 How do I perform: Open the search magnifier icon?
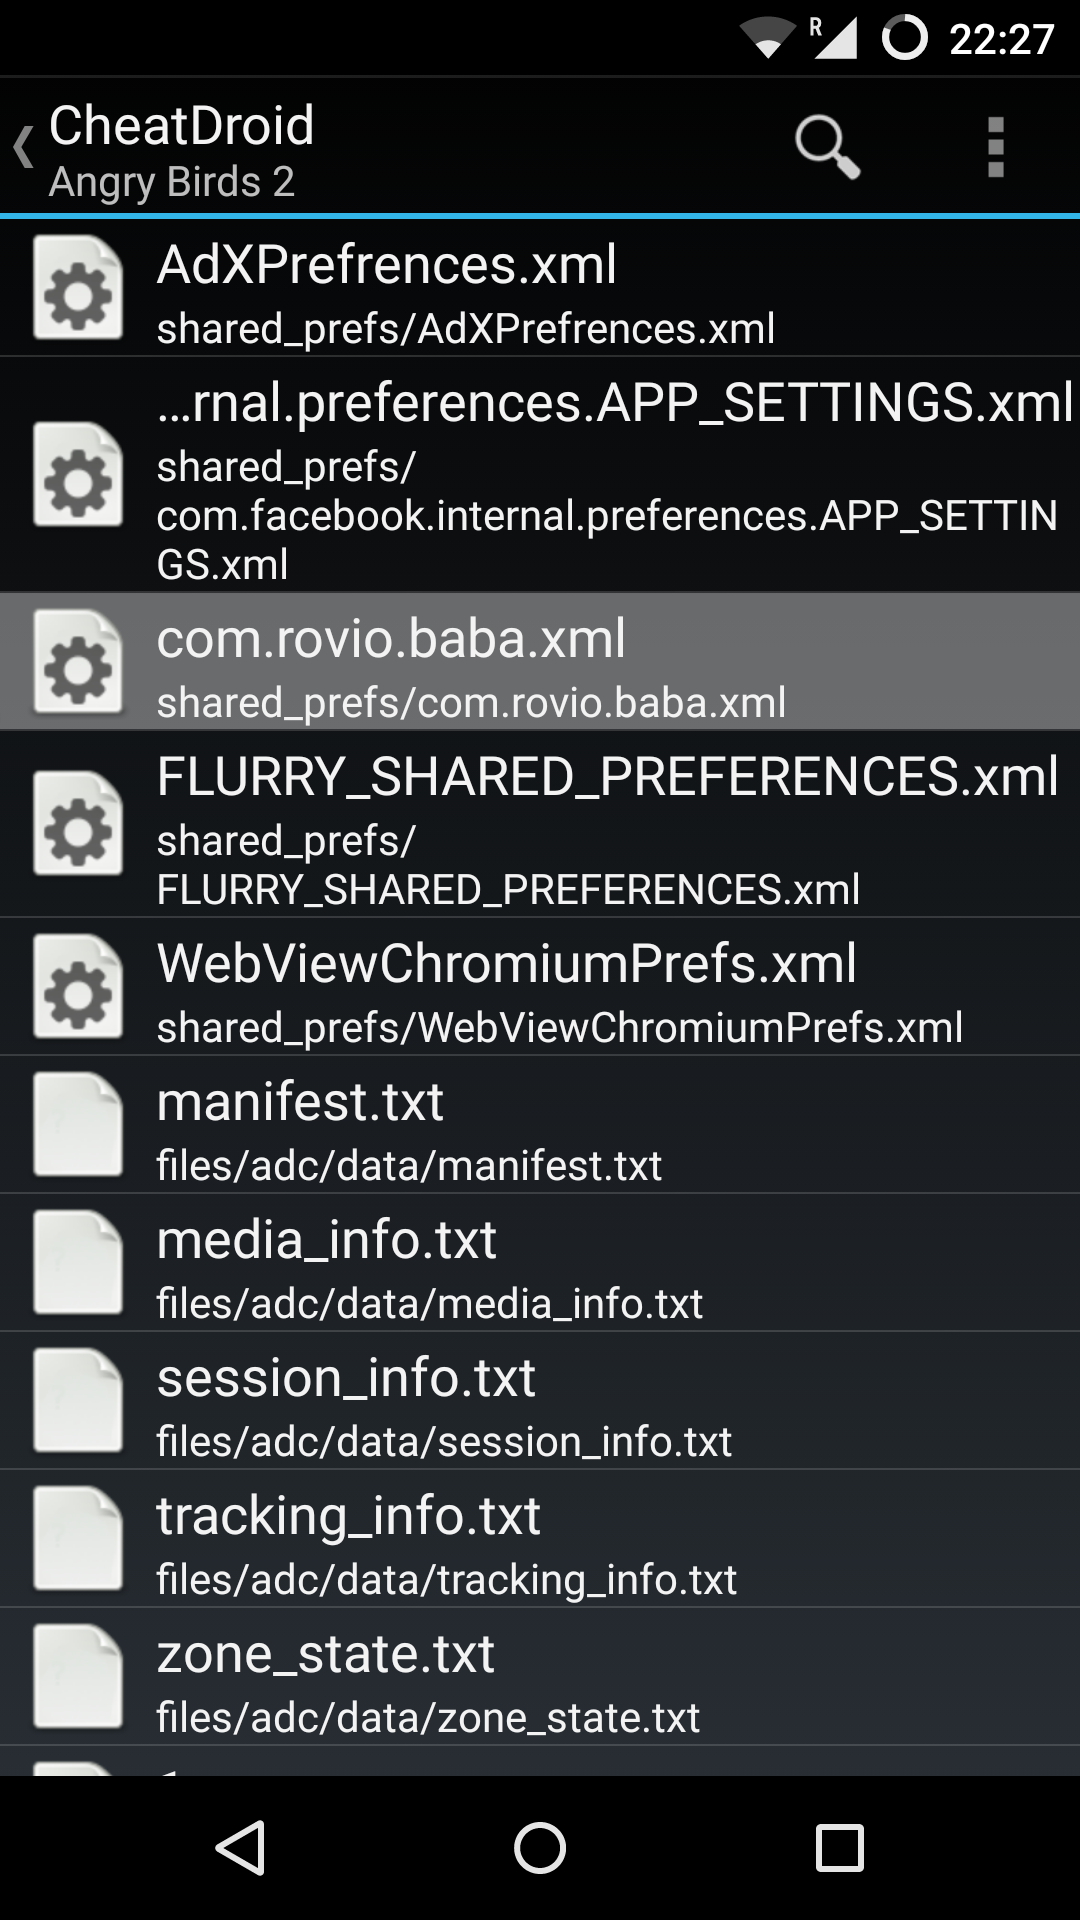827,147
